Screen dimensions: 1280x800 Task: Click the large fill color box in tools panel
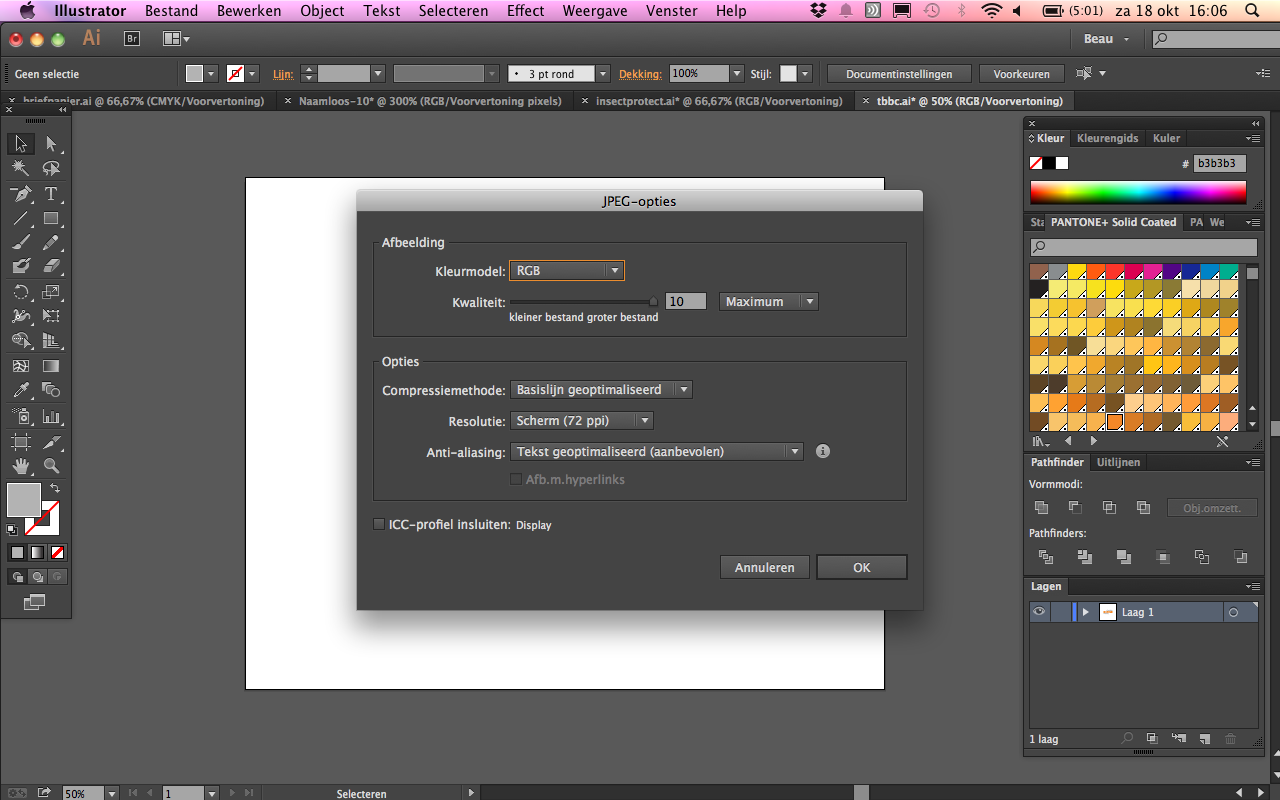[24, 500]
